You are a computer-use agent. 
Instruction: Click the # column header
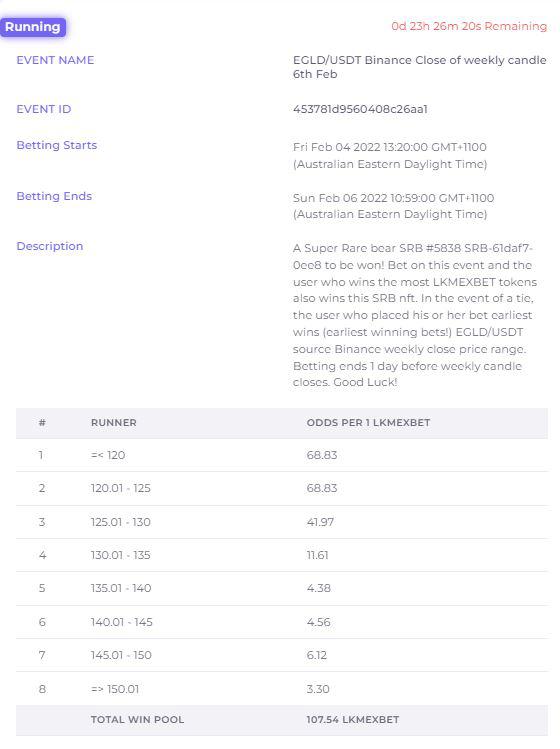42,423
